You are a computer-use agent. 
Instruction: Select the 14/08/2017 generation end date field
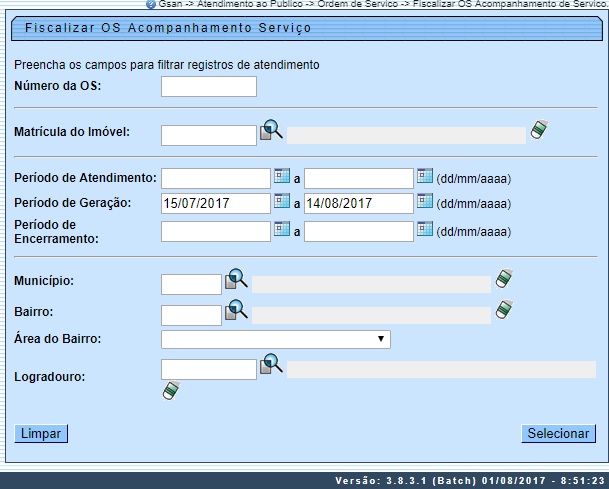pos(359,204)
